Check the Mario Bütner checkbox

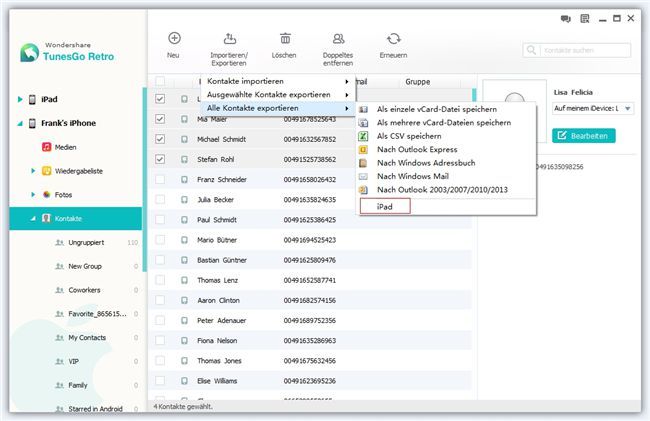click(x=160, y=240)
